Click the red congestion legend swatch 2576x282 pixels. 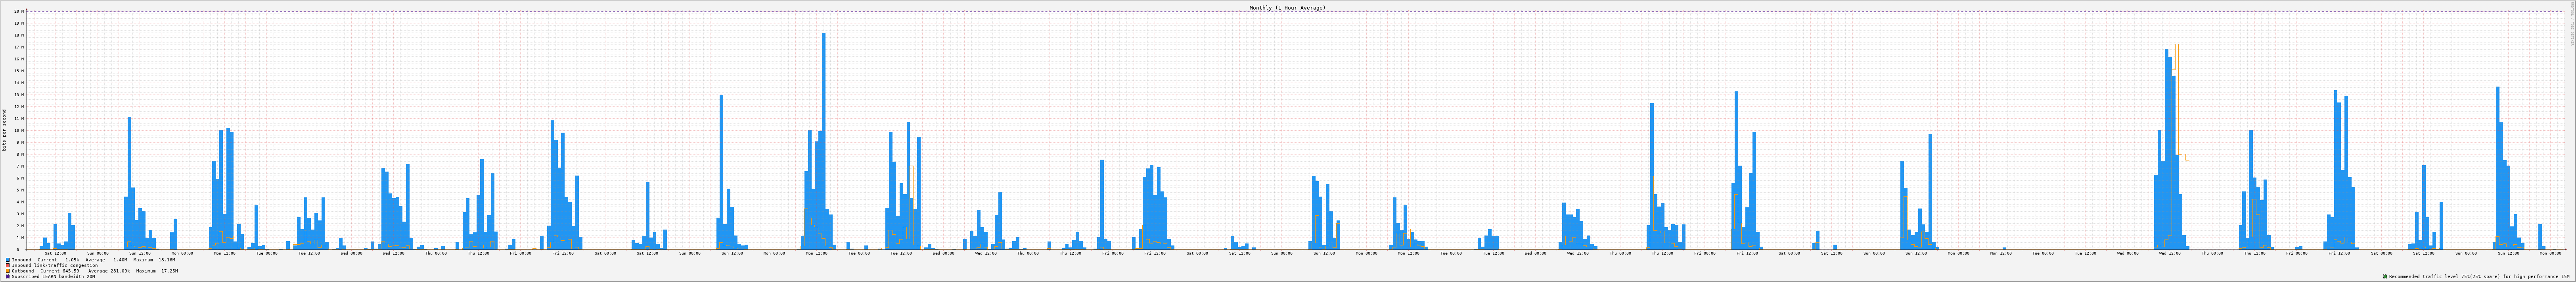8,265
